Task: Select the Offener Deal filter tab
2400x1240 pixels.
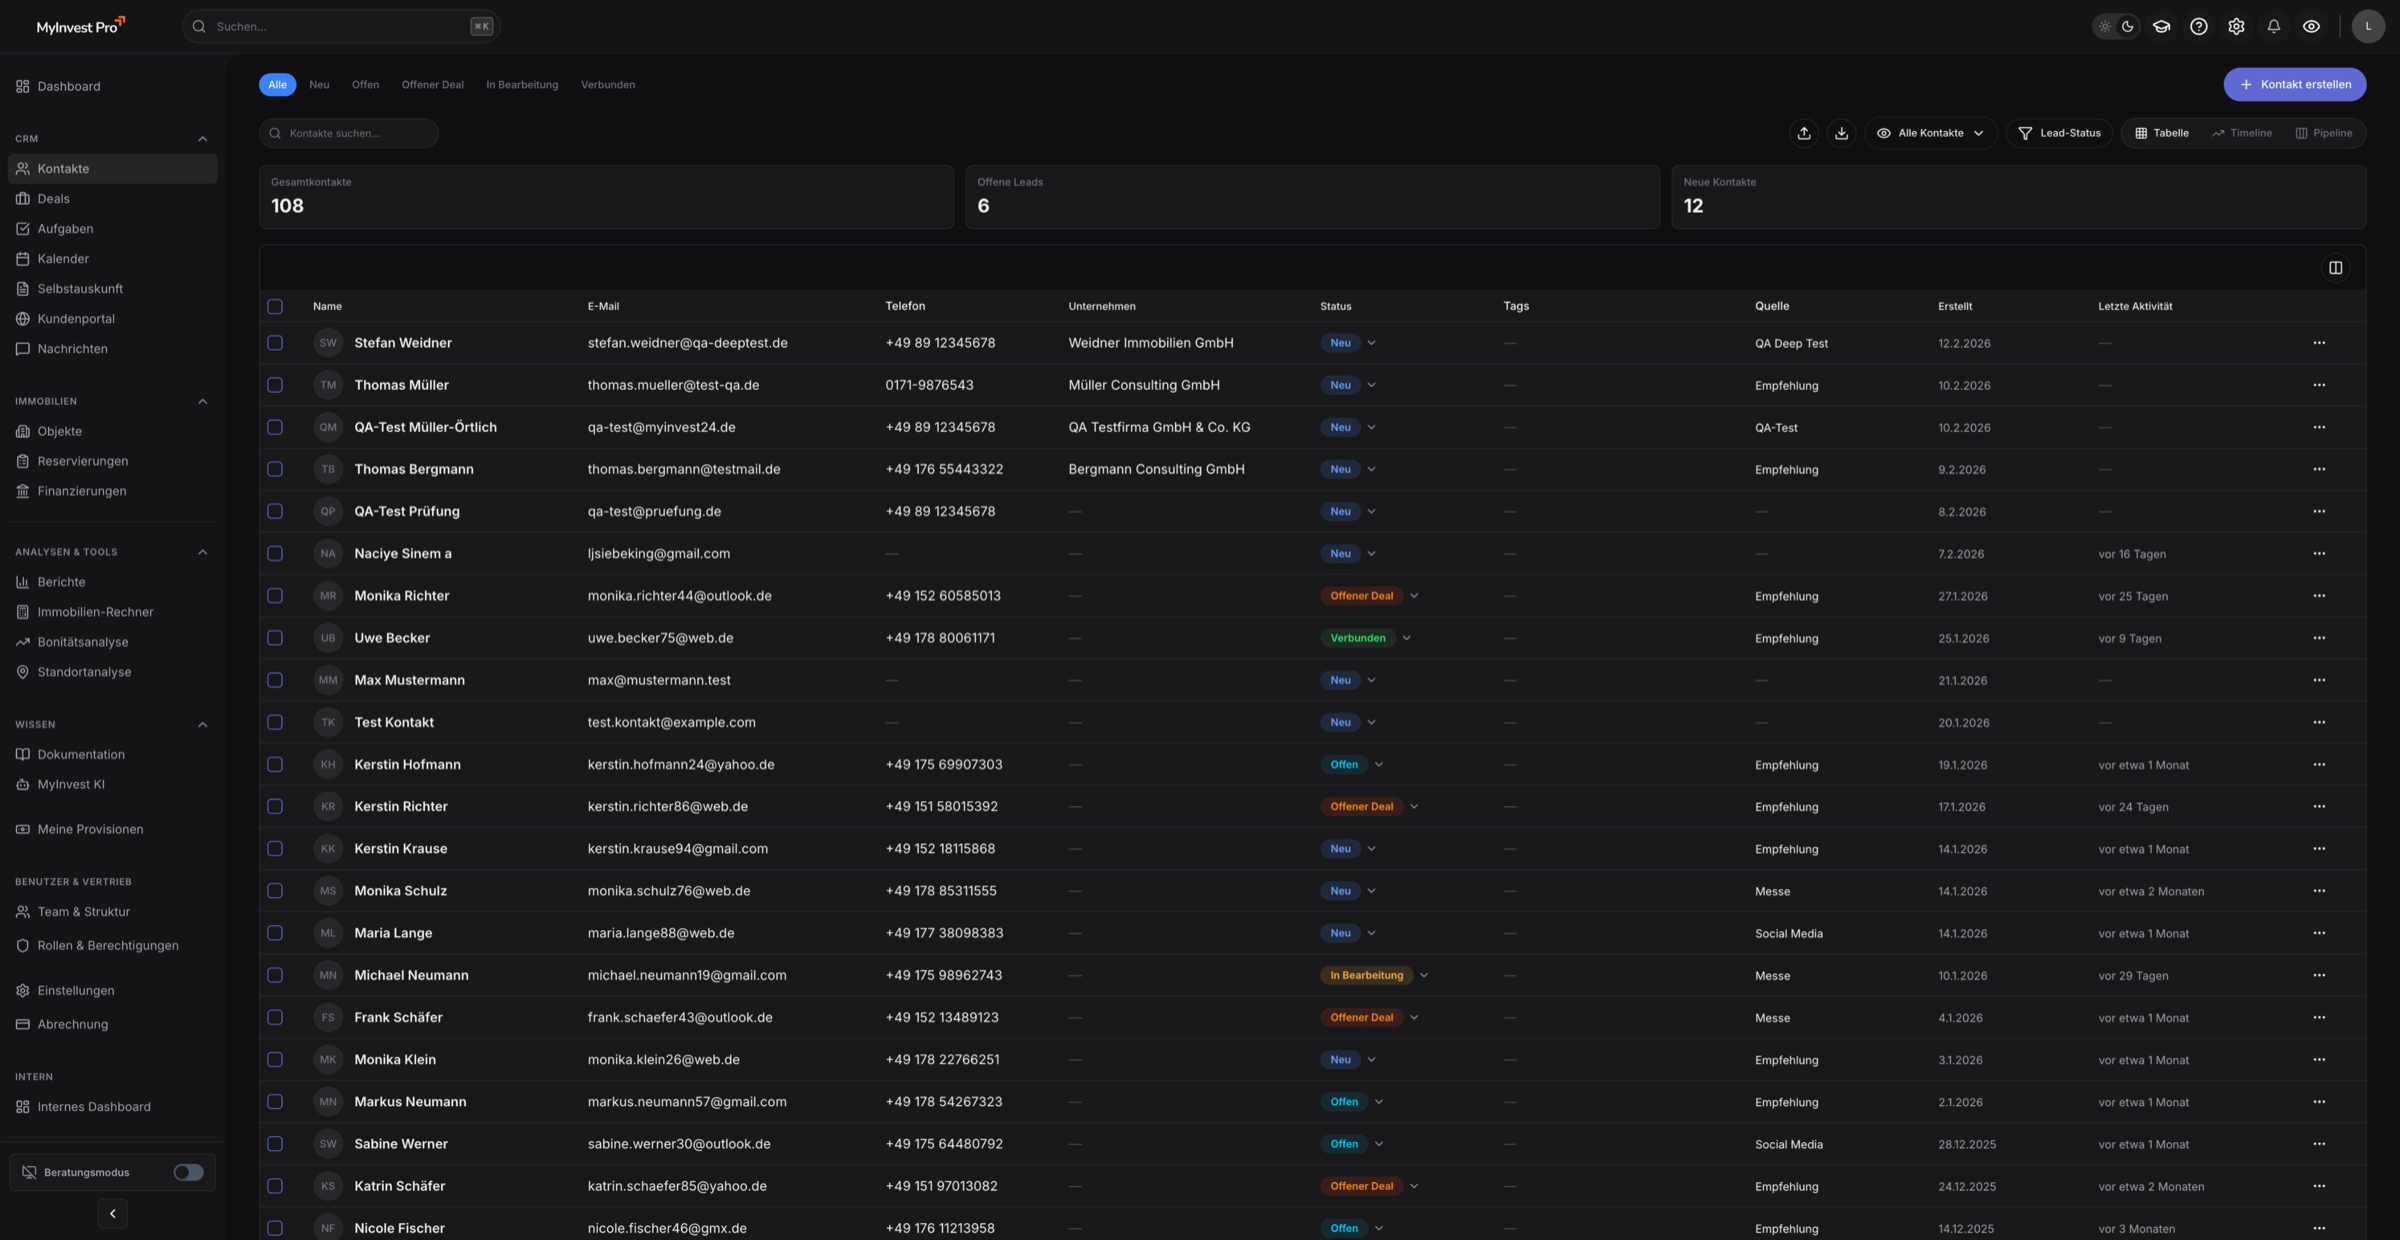Action: 432,84
